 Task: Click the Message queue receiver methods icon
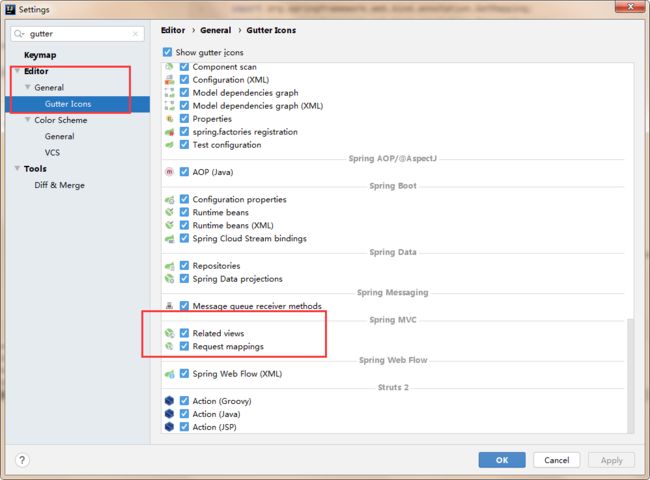pyautogui.click(x=169, y=306)
